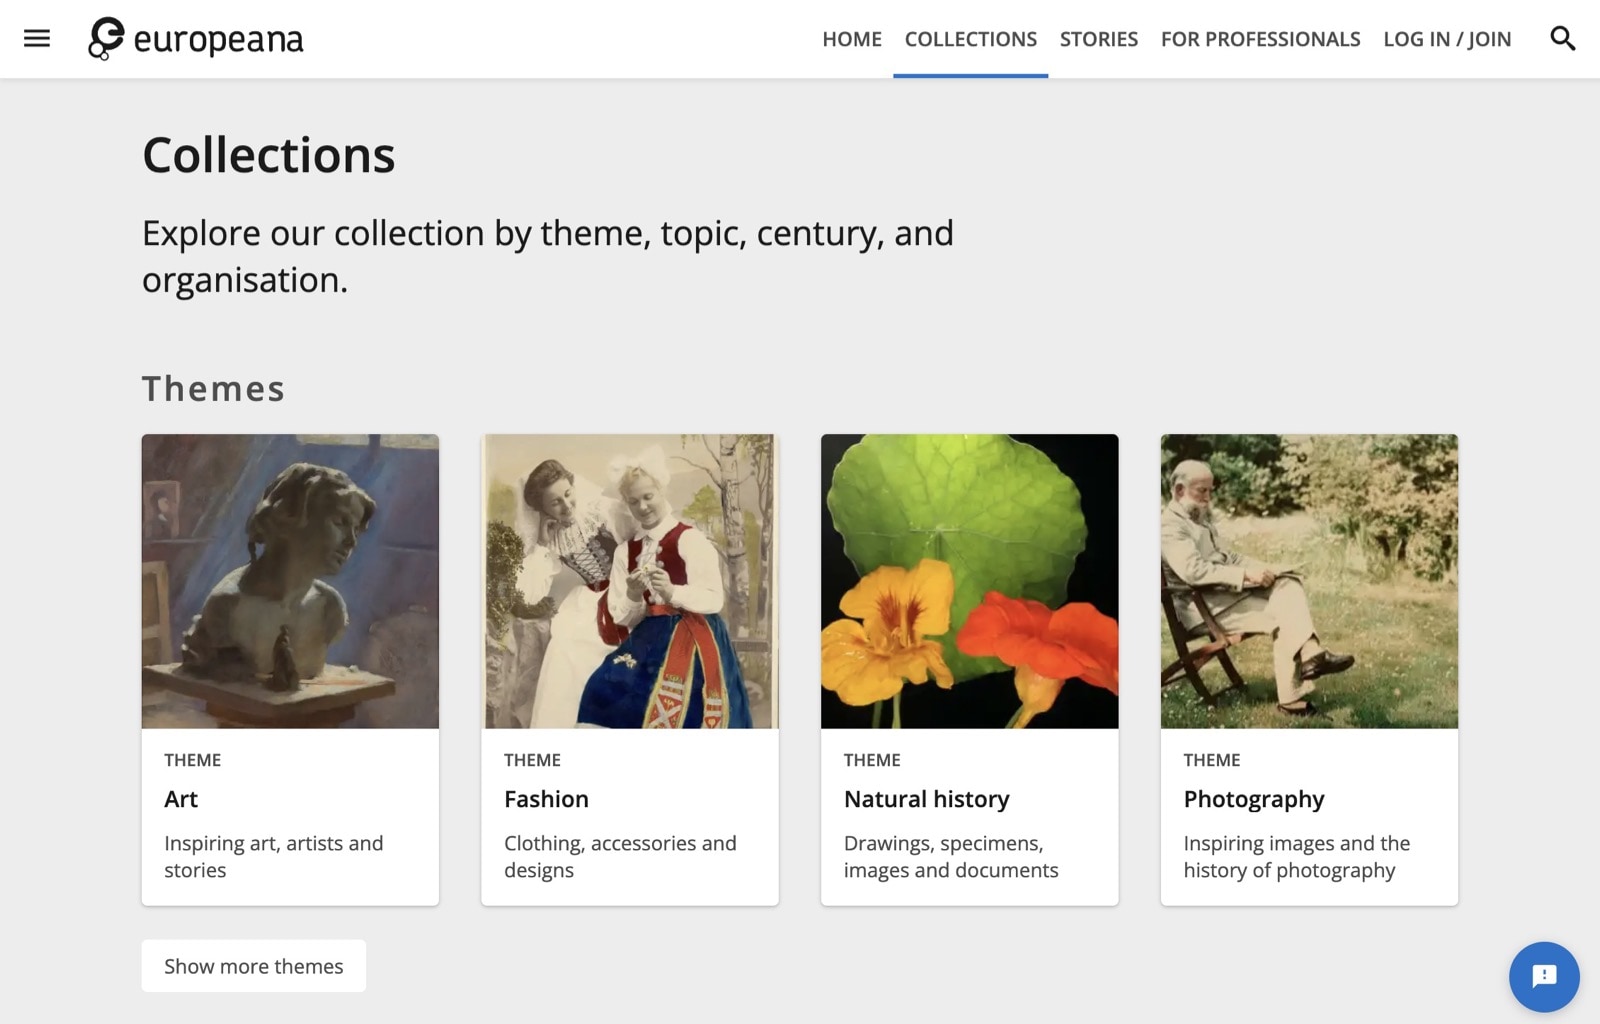Screen dimensions: 1600x1024
Task: Click Show more themes button
Action: pyautogui.click(x=253, y=966)
